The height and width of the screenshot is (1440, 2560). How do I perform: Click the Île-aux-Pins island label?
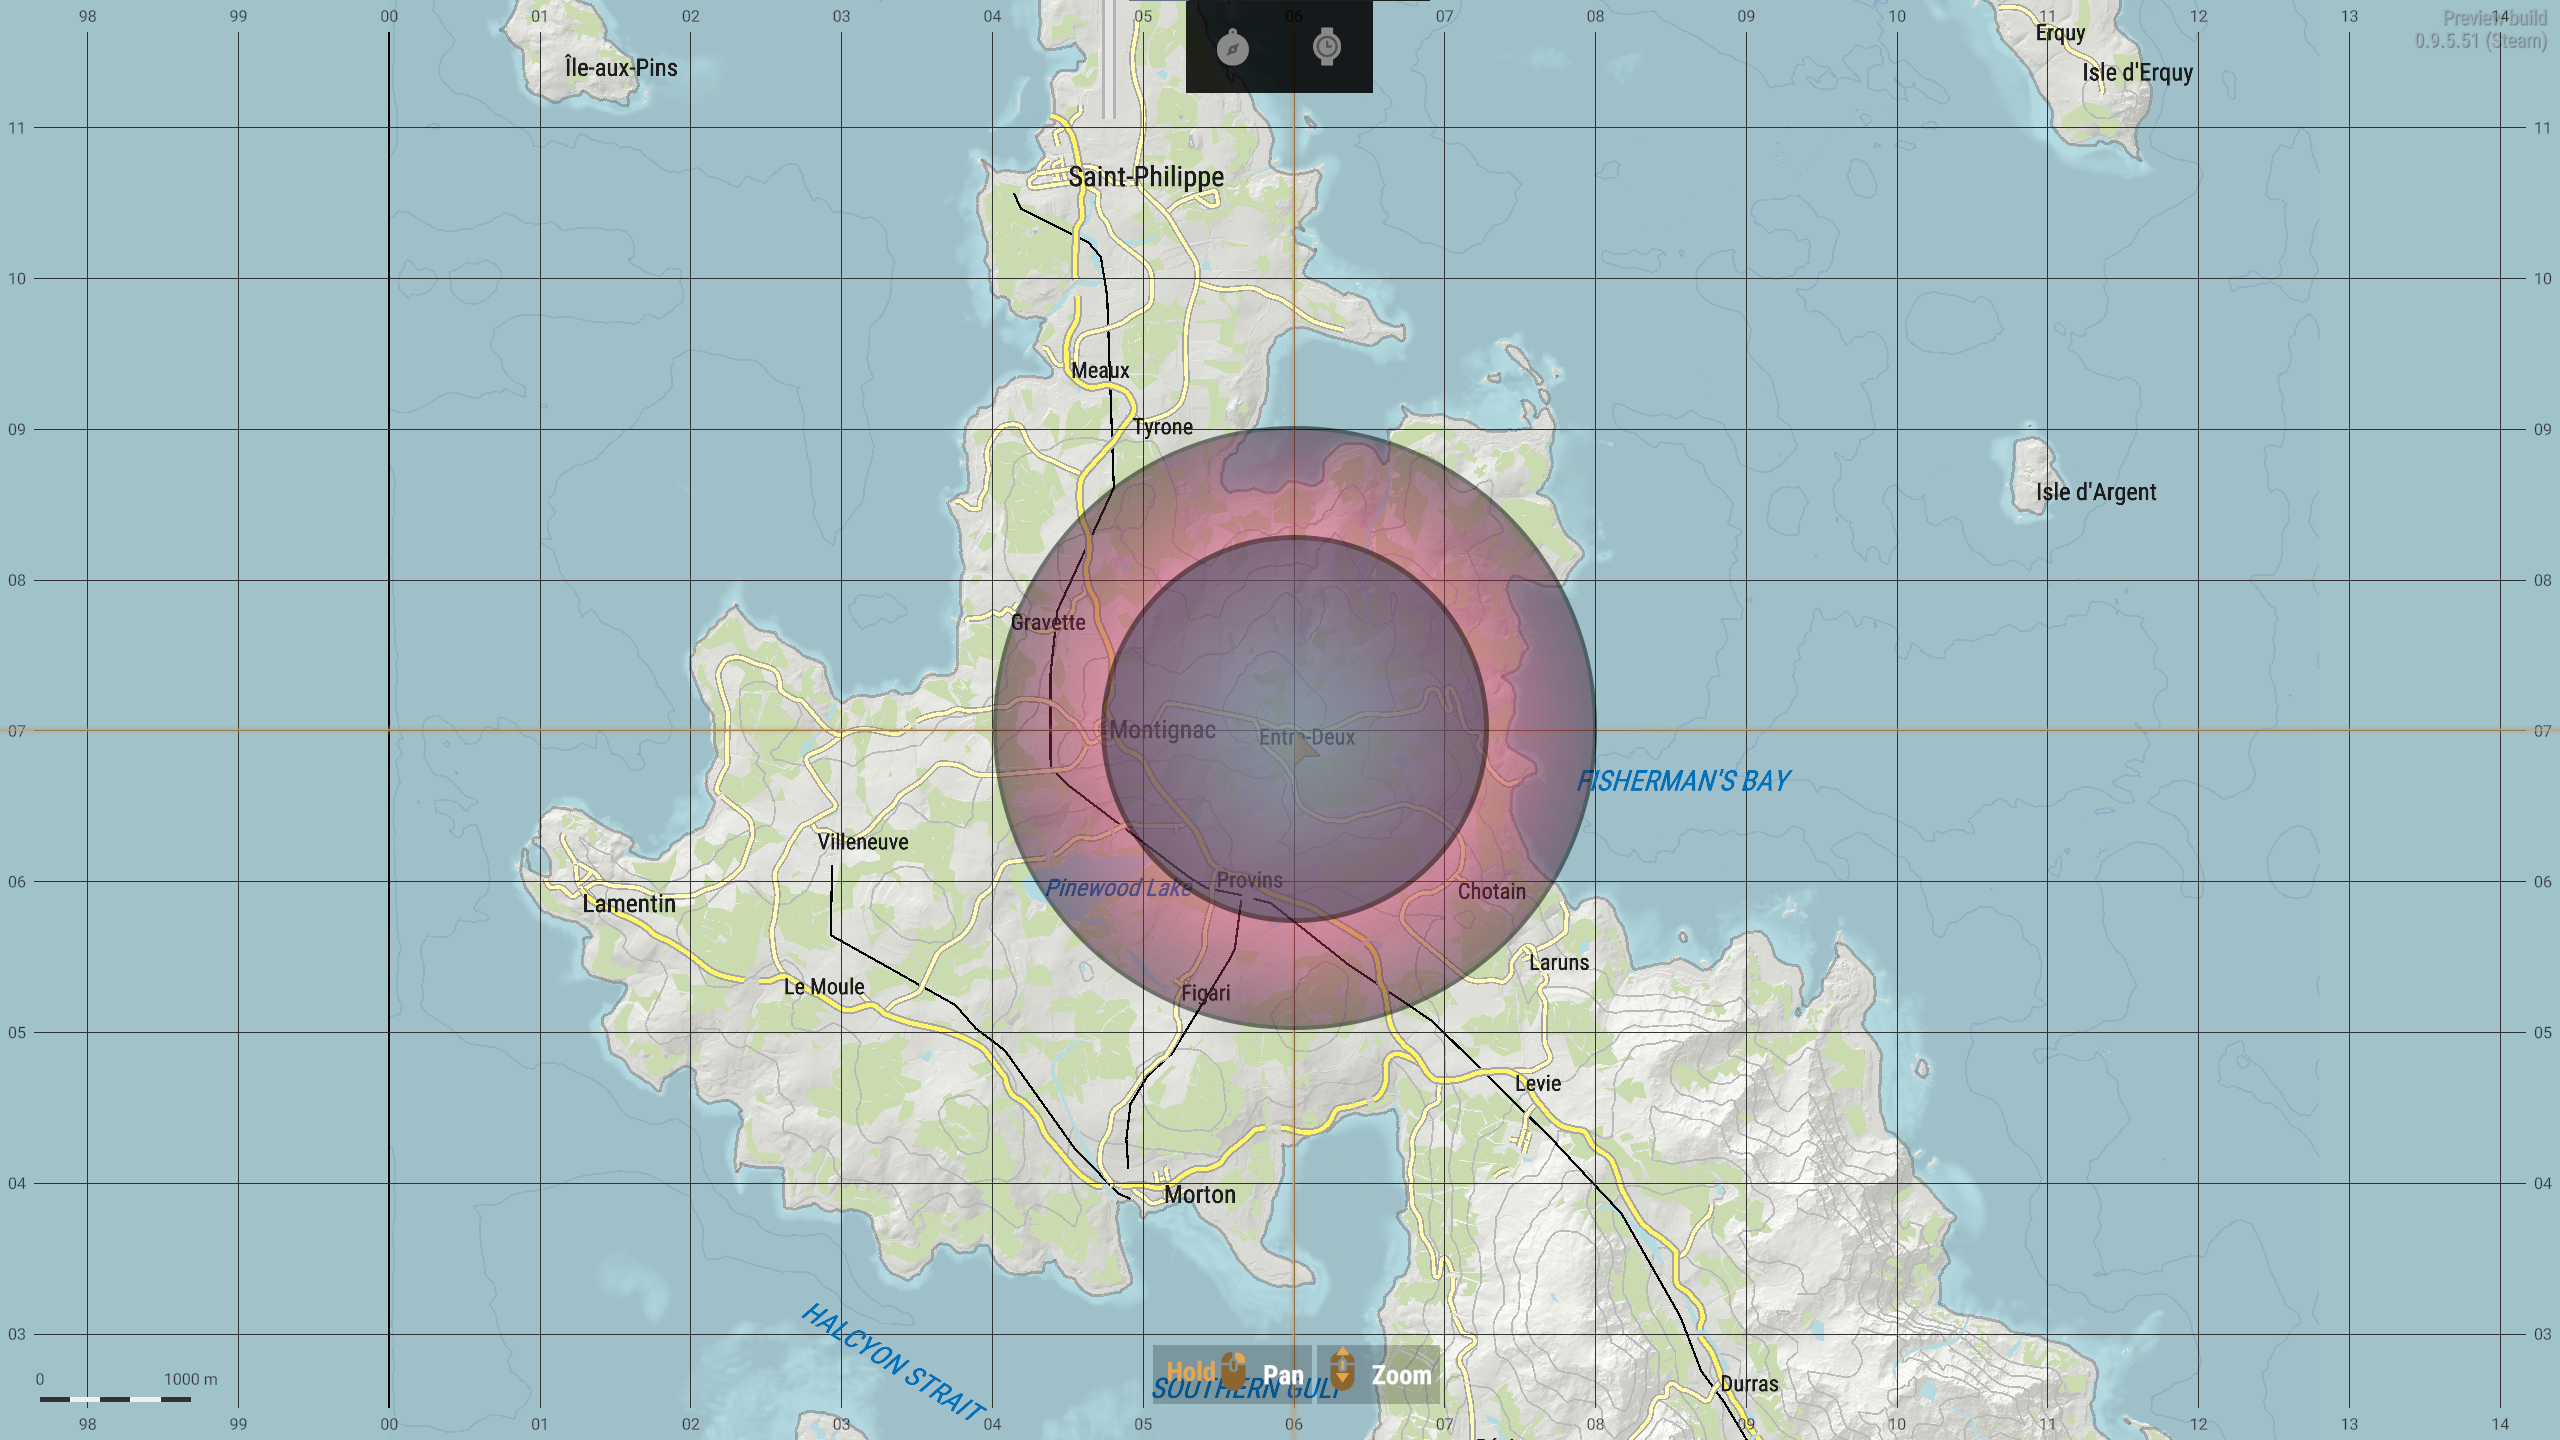(621, 68)
